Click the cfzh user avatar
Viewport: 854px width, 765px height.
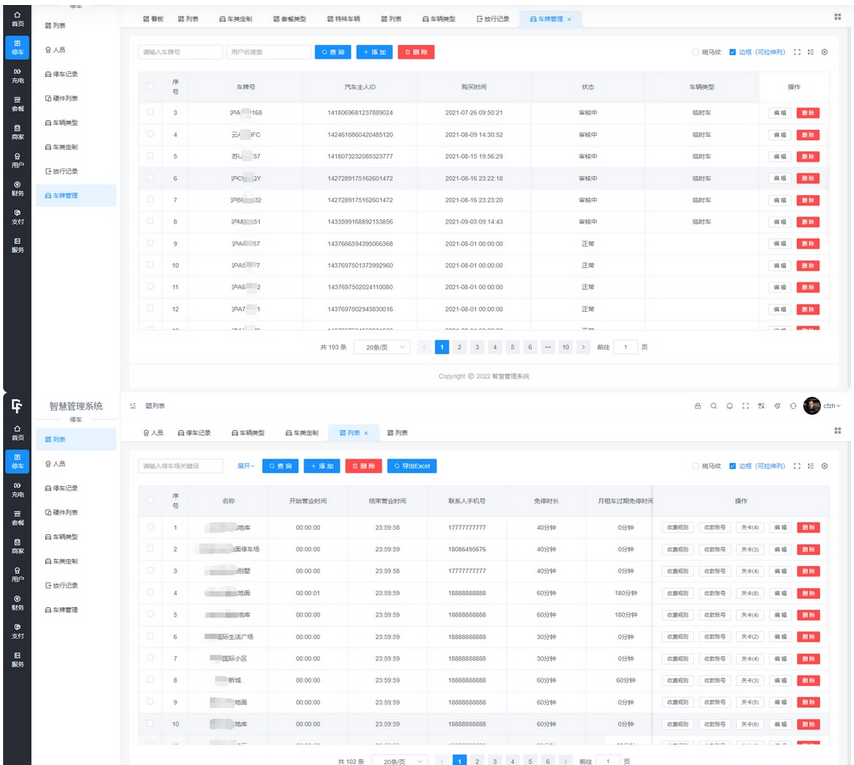pos(812,406)
